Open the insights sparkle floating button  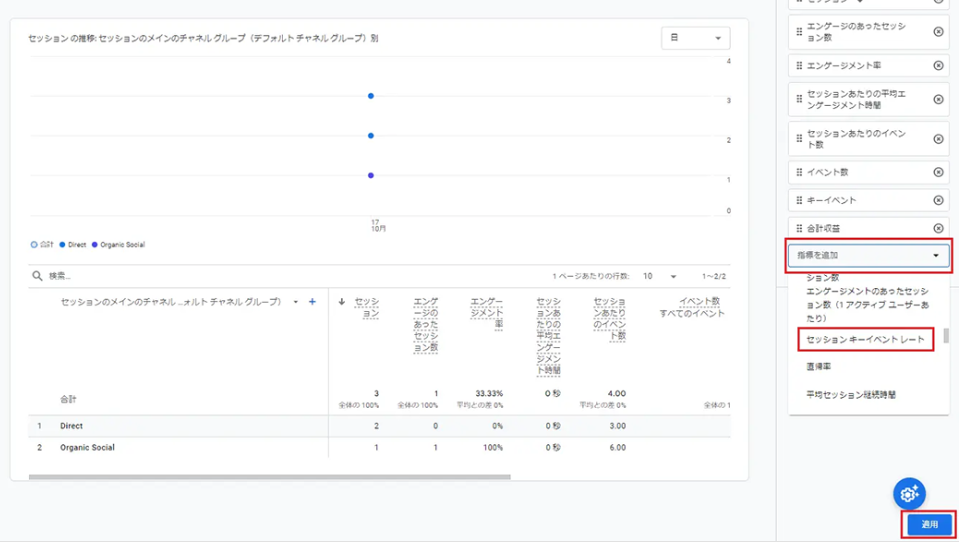click(x=909, y=493)
